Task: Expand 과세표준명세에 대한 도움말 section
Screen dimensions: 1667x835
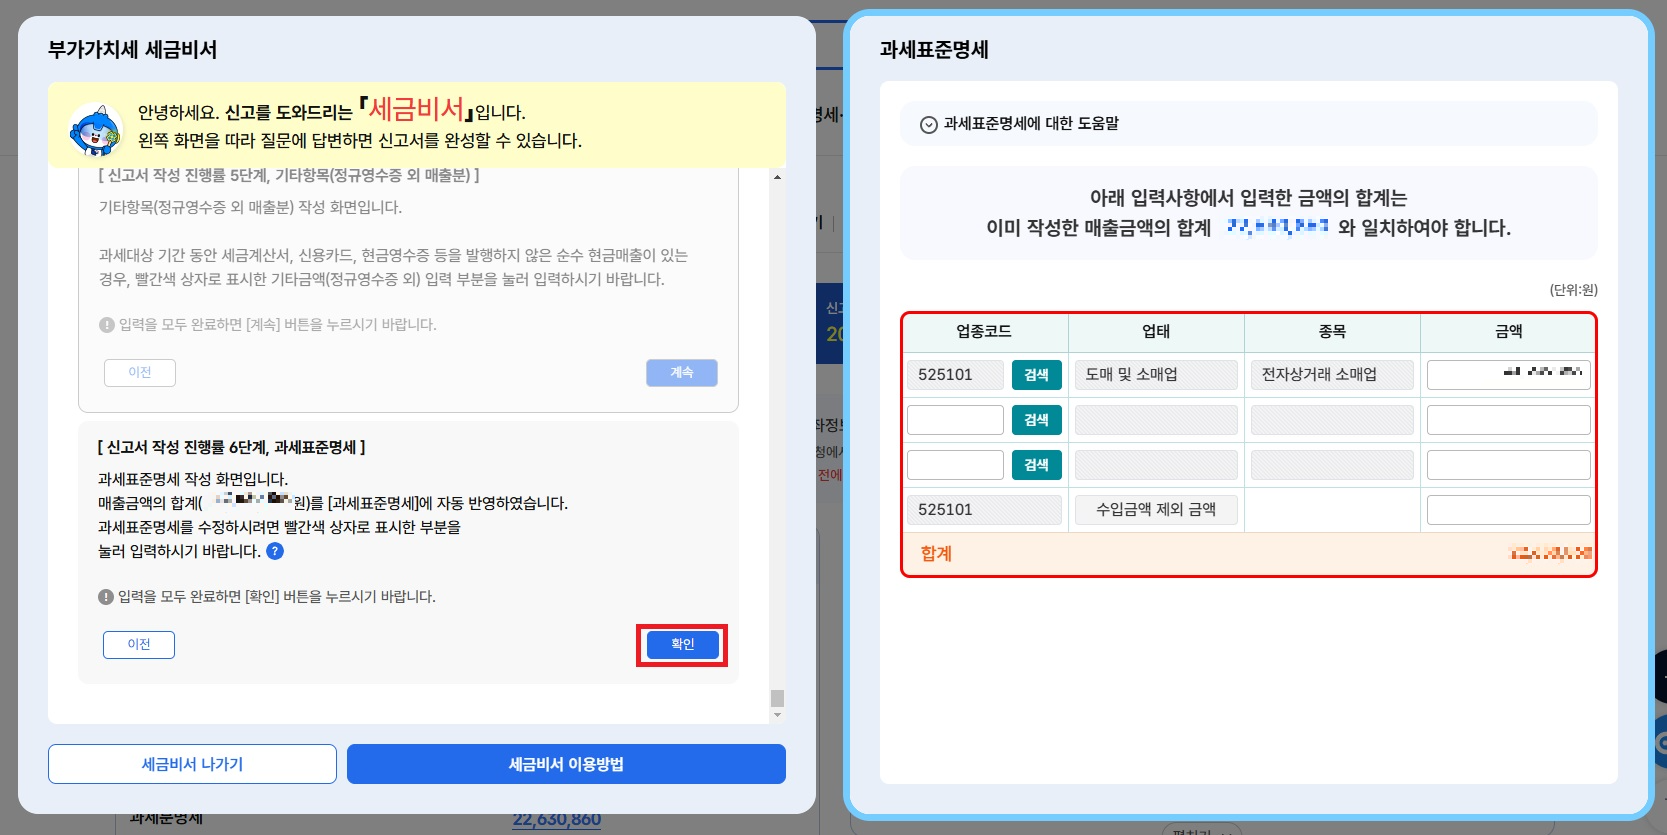Action: pos(1248,124)
